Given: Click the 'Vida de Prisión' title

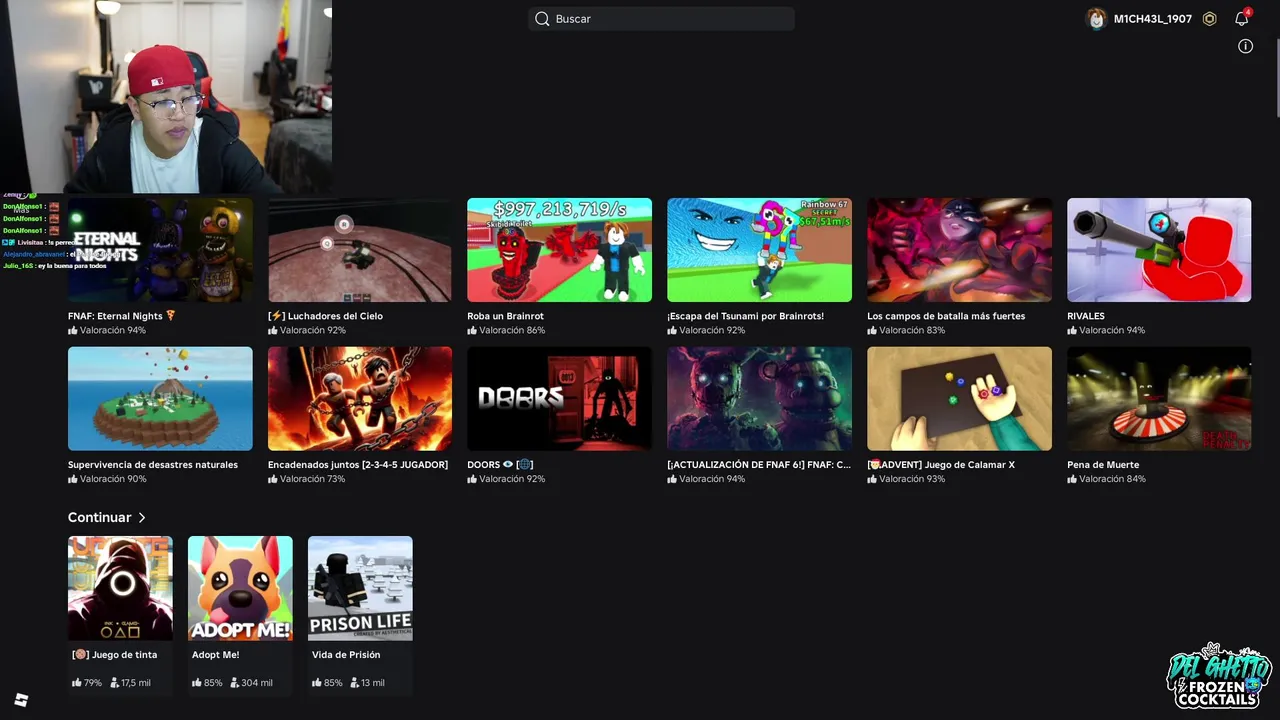Looking at the screenshot, I should click(x=346, y=655).
